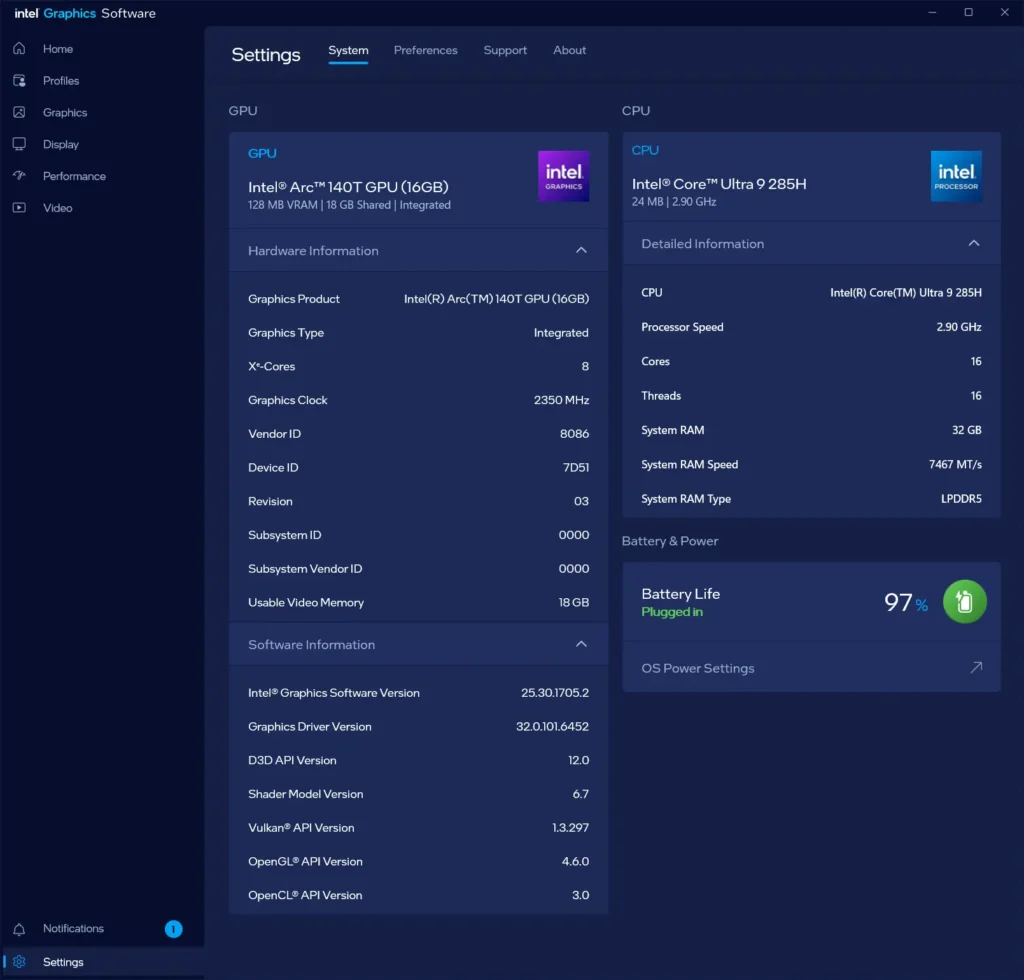The height and width of the screenshot is (980, 1024).
Task: Click Graphics Software Version 25.30.1705.2
Action: [x=554, y=693]
